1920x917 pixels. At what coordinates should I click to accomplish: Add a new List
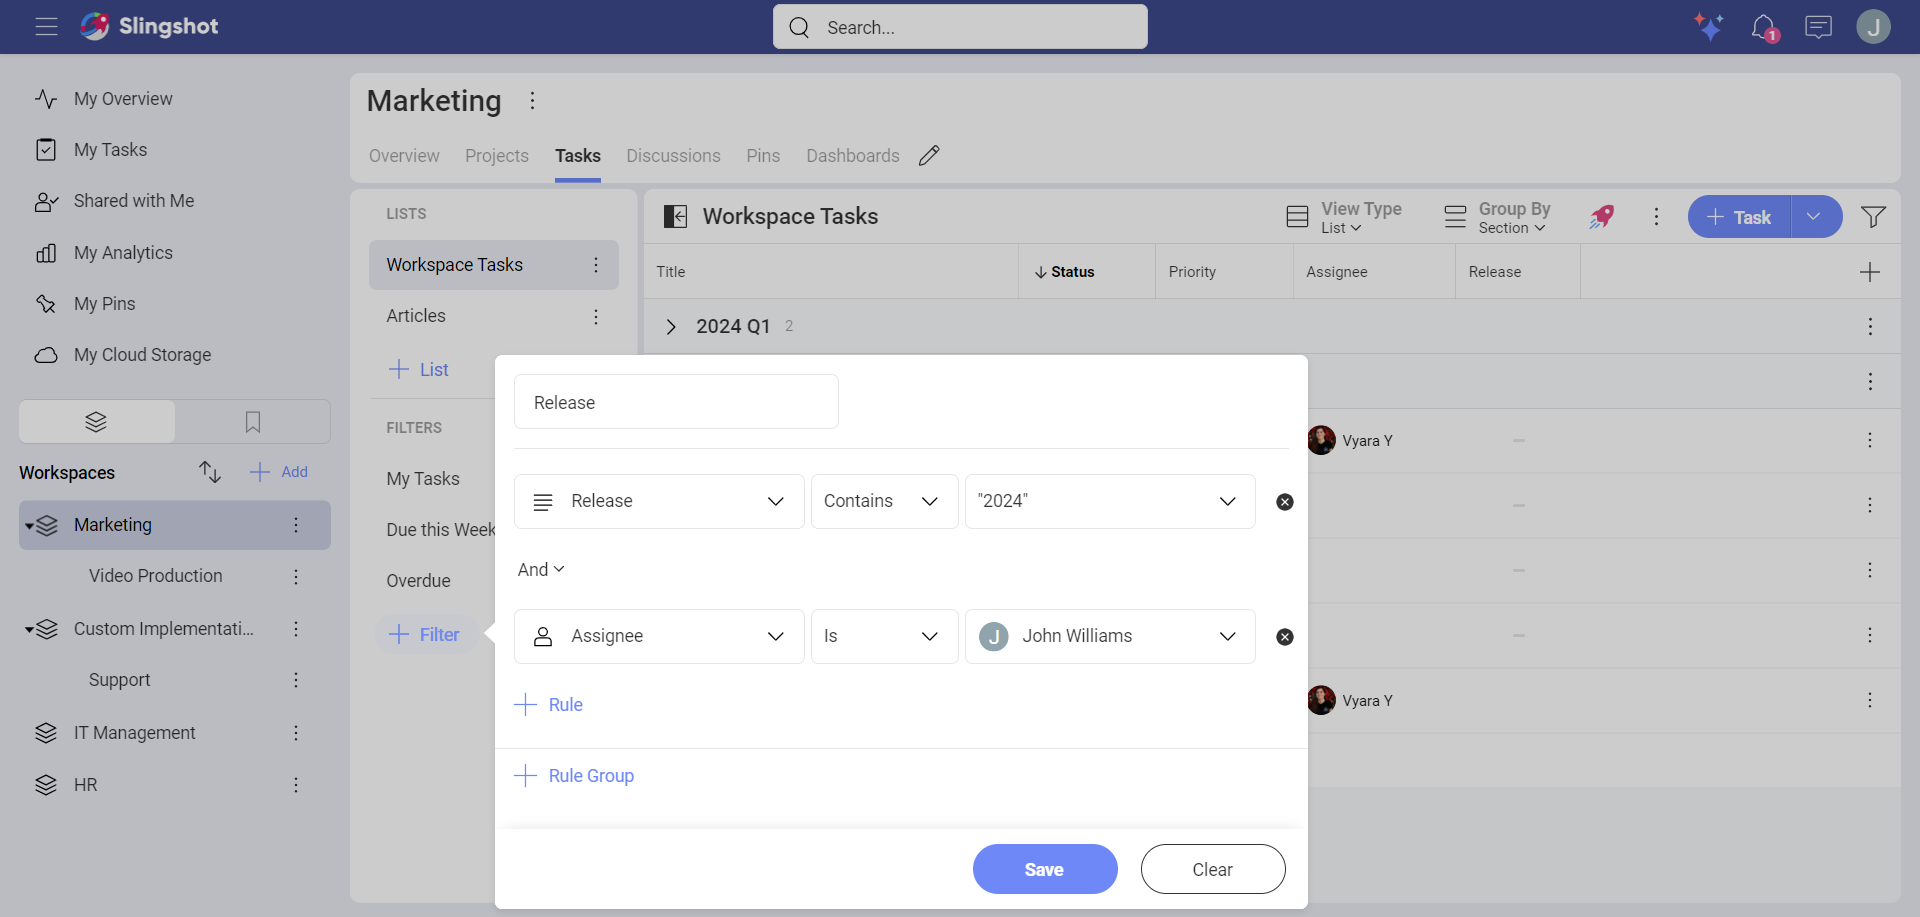(418, 370)
